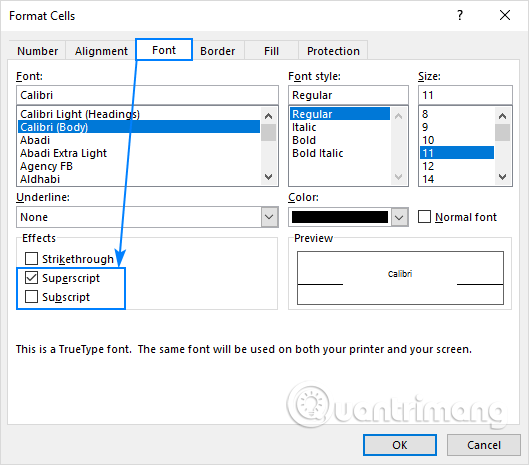Enable the Strikethrough checkbox
Image resolution: width=529 pixels, height=465 pixels.
click(x=31, y=258)
